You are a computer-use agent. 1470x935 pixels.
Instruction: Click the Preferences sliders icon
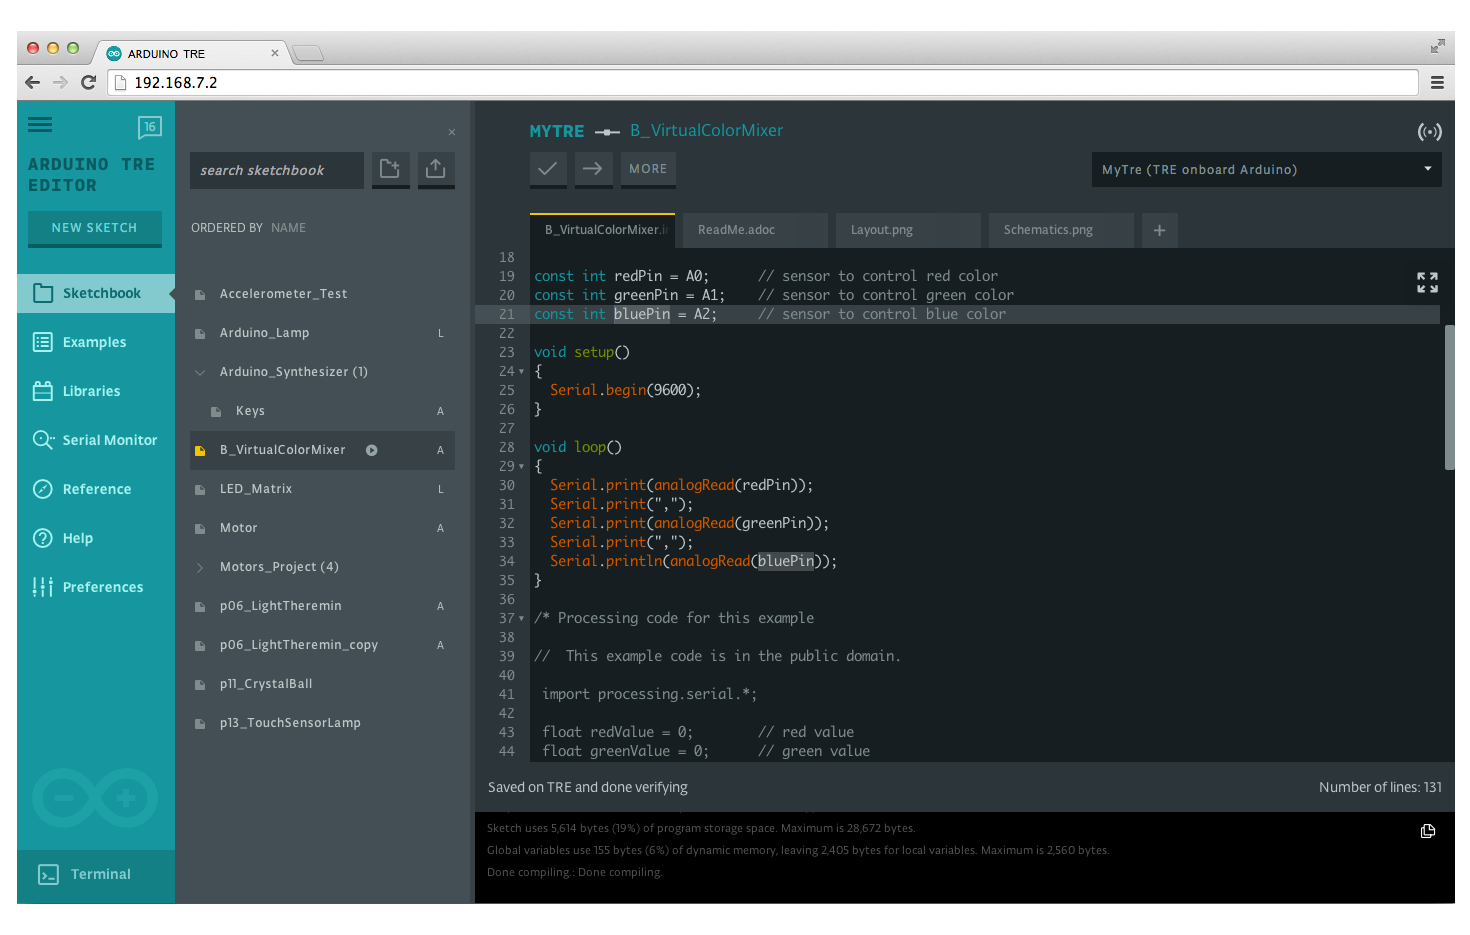pyautogui.click(x=43, y=587)
